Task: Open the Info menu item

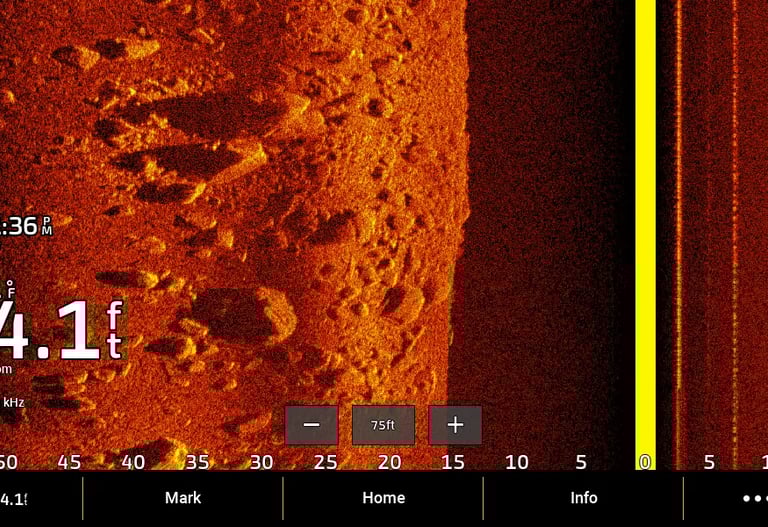Action: point(583,498)
